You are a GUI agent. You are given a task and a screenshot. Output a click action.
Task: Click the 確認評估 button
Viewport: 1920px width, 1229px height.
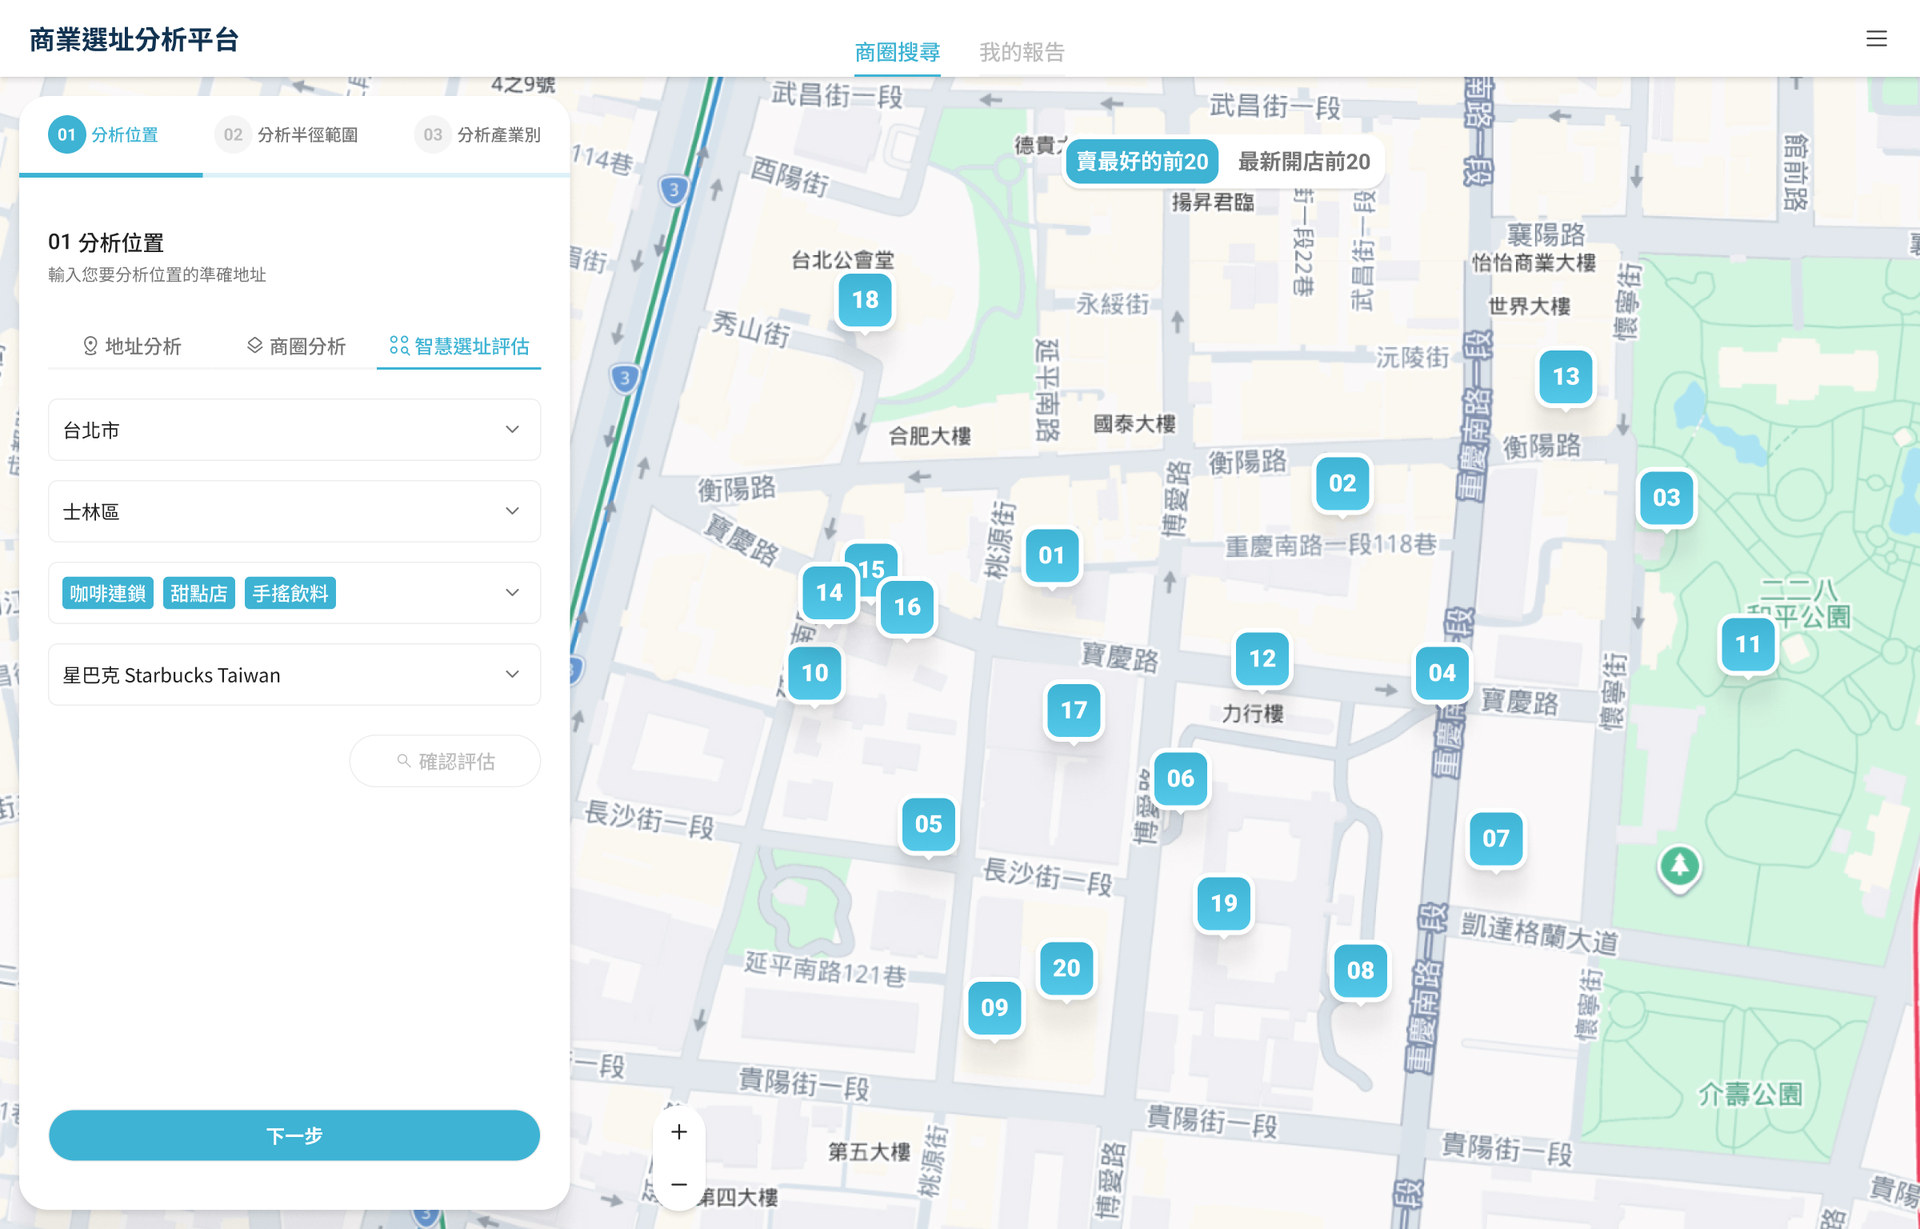point(445,761)
